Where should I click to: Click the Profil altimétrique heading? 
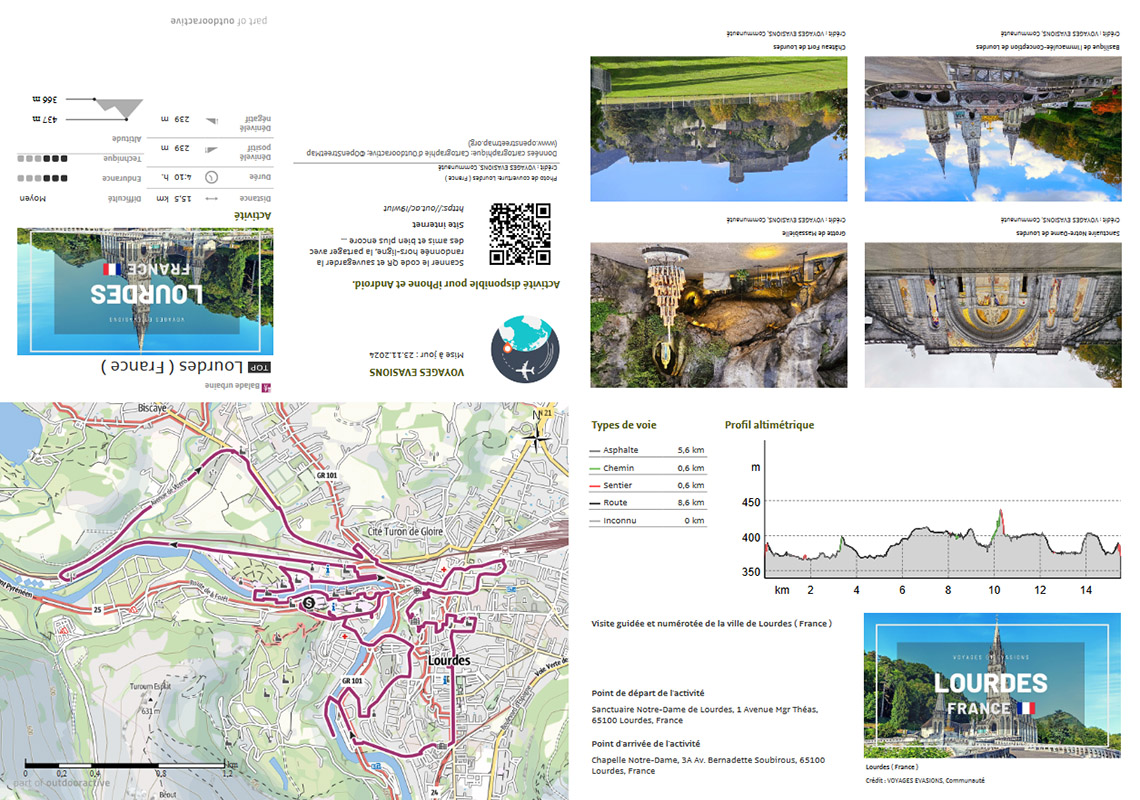(x=769, y=425)
